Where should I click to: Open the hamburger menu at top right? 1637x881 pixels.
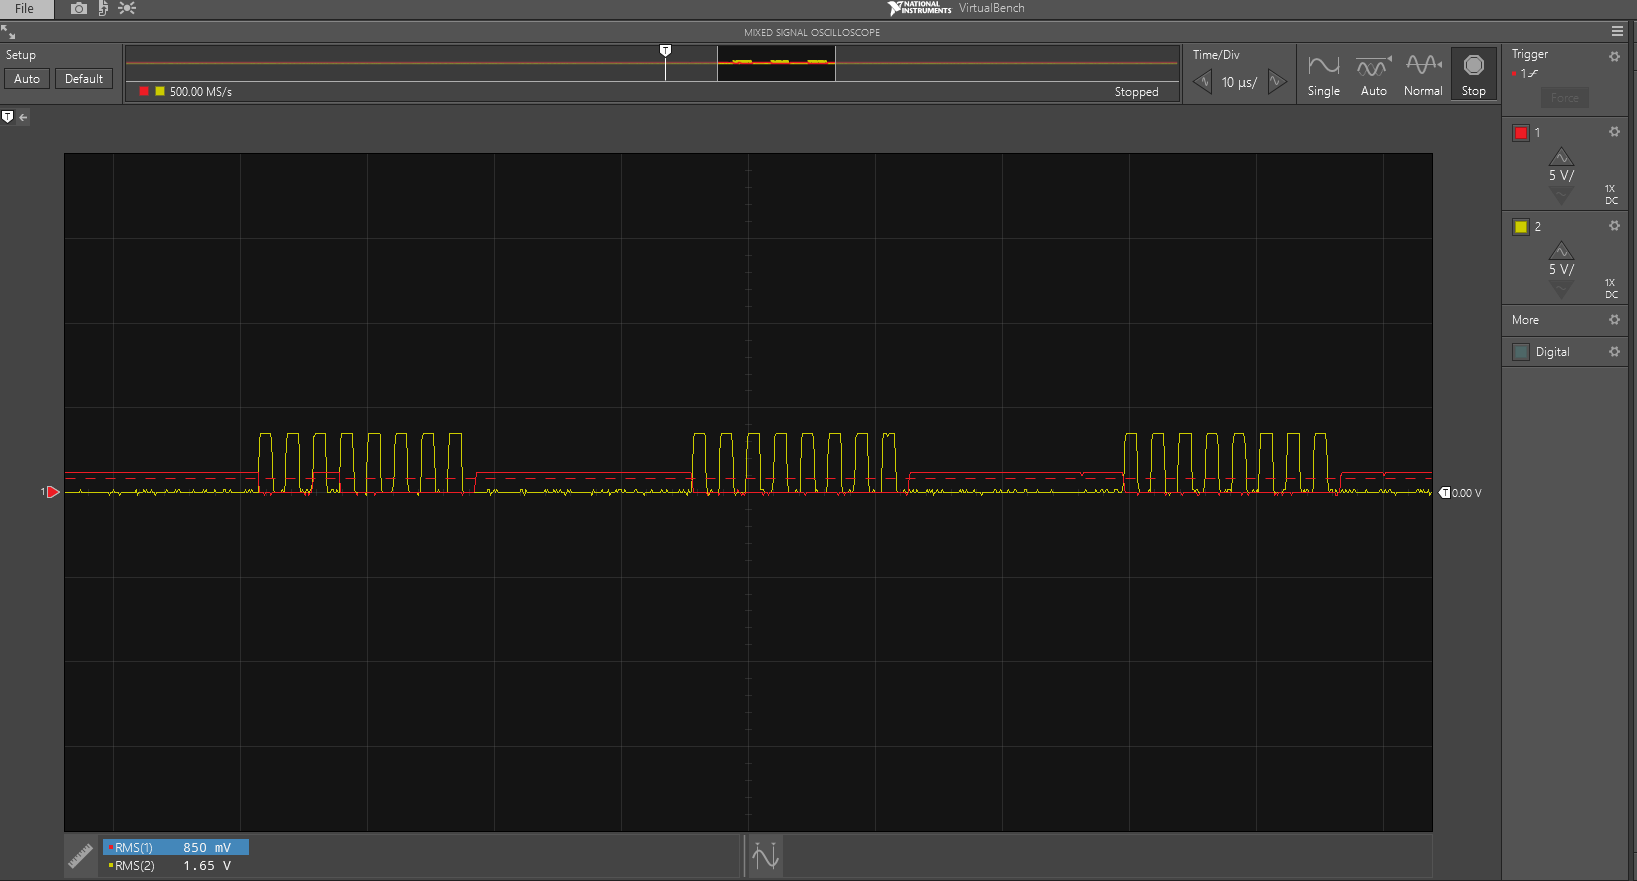click(x=1617, y=32)
